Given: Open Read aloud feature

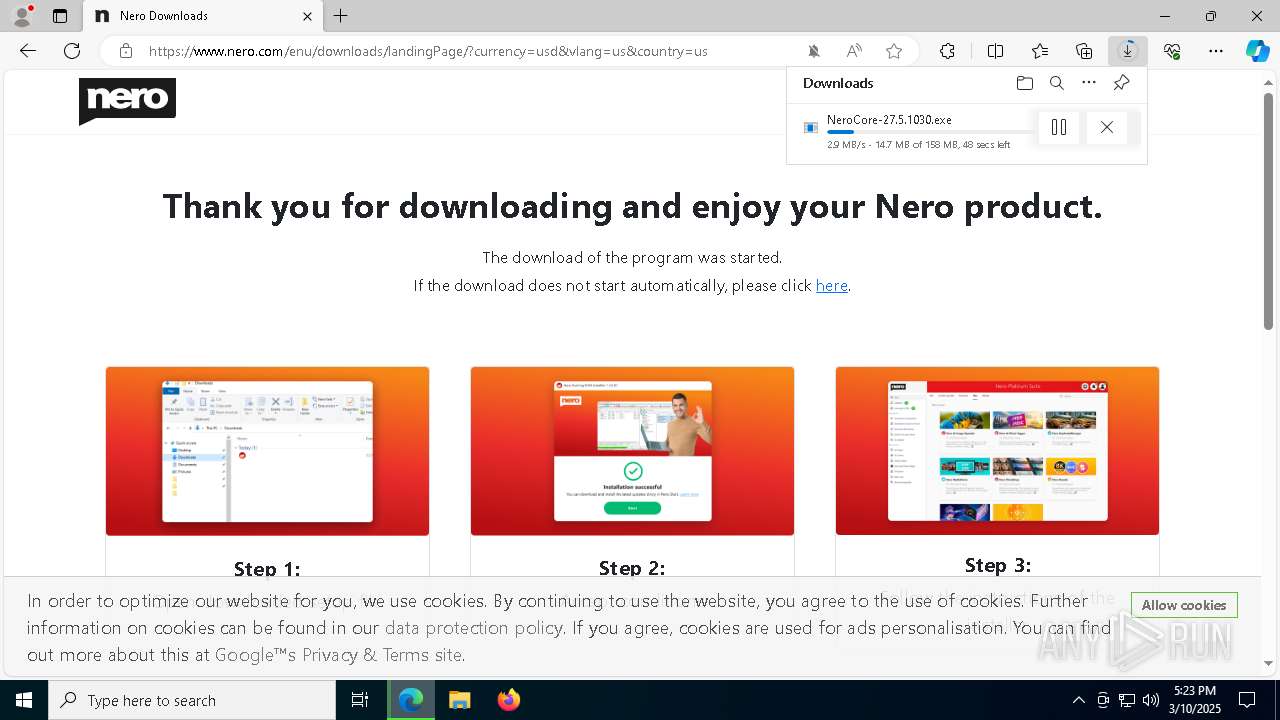Looking at the screenshot, I should pyautogui.click(x=854, y=51).
